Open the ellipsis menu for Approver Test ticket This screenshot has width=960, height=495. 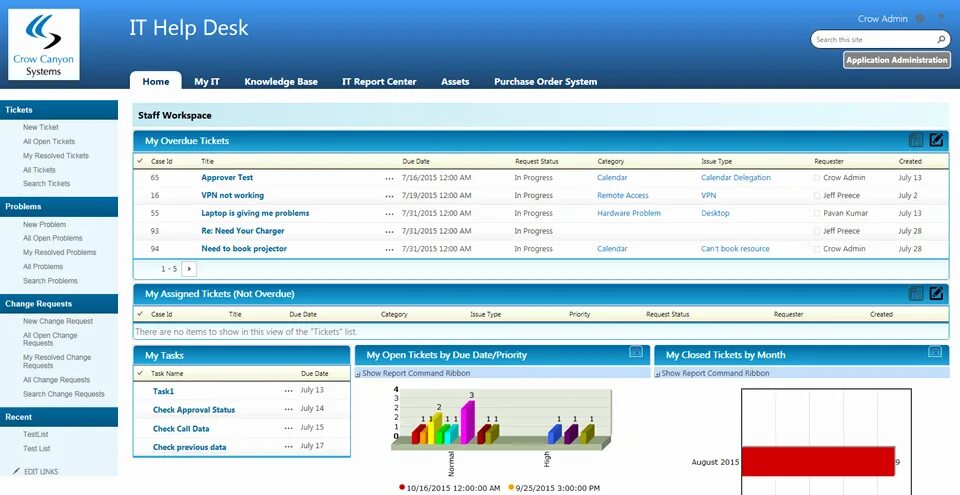click(389, 178)
